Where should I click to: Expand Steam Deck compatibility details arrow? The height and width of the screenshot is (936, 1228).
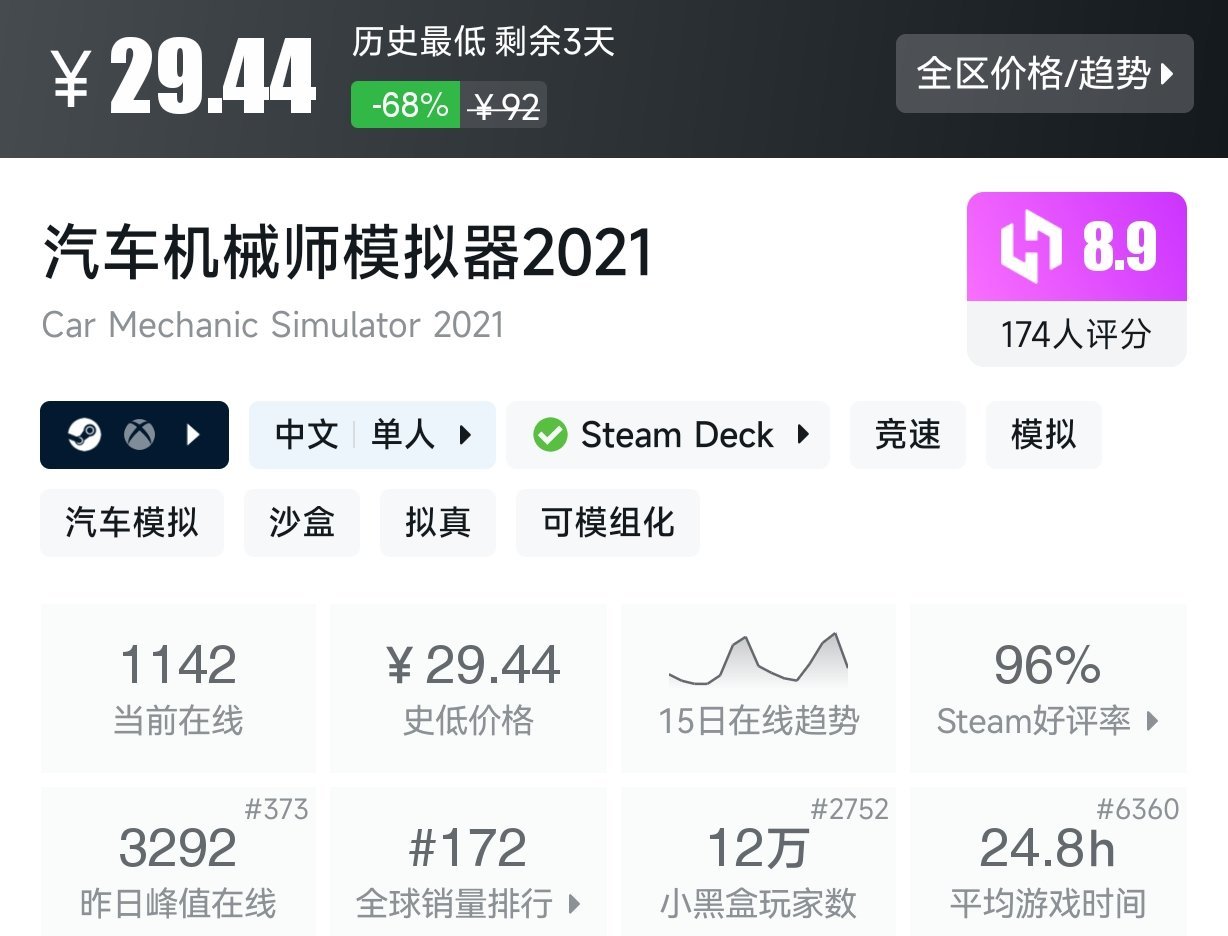click(x=803, y=435)
